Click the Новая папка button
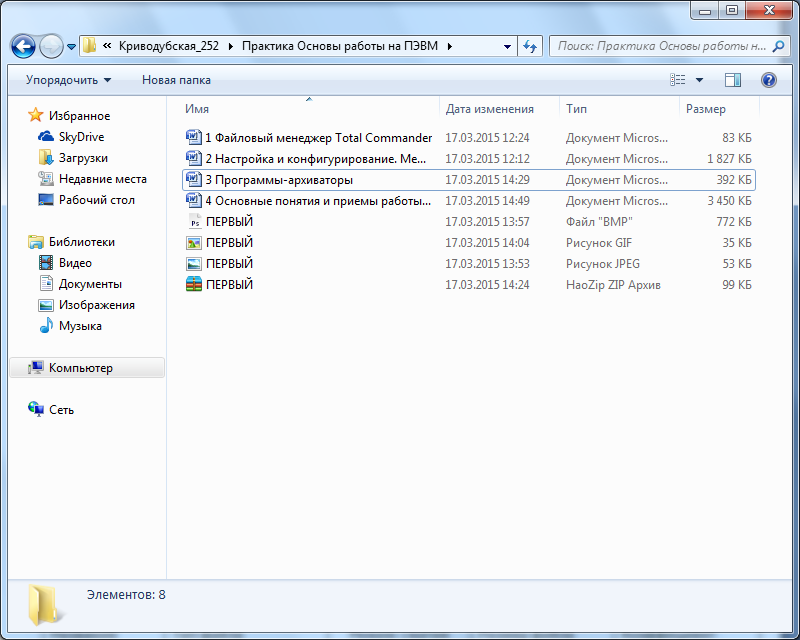 click(176, 80)
